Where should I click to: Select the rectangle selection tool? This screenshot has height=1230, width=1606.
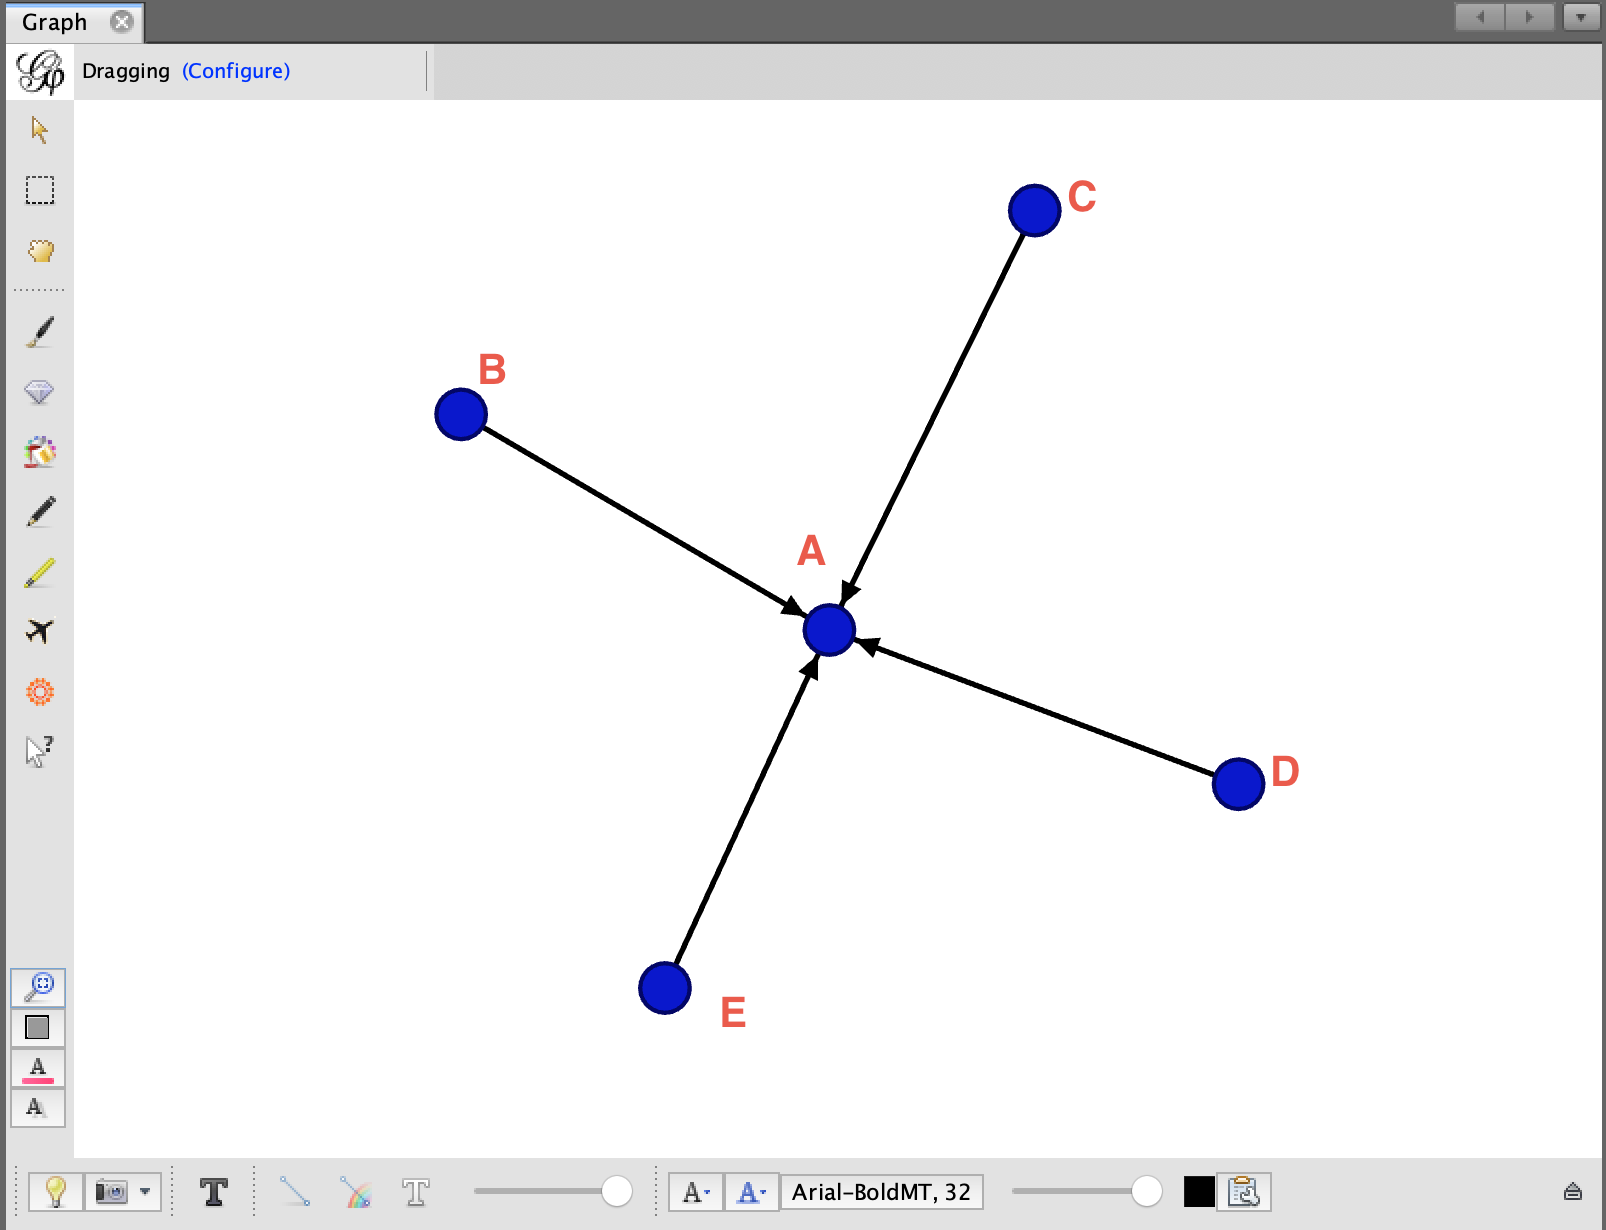[x=39, y=190]
